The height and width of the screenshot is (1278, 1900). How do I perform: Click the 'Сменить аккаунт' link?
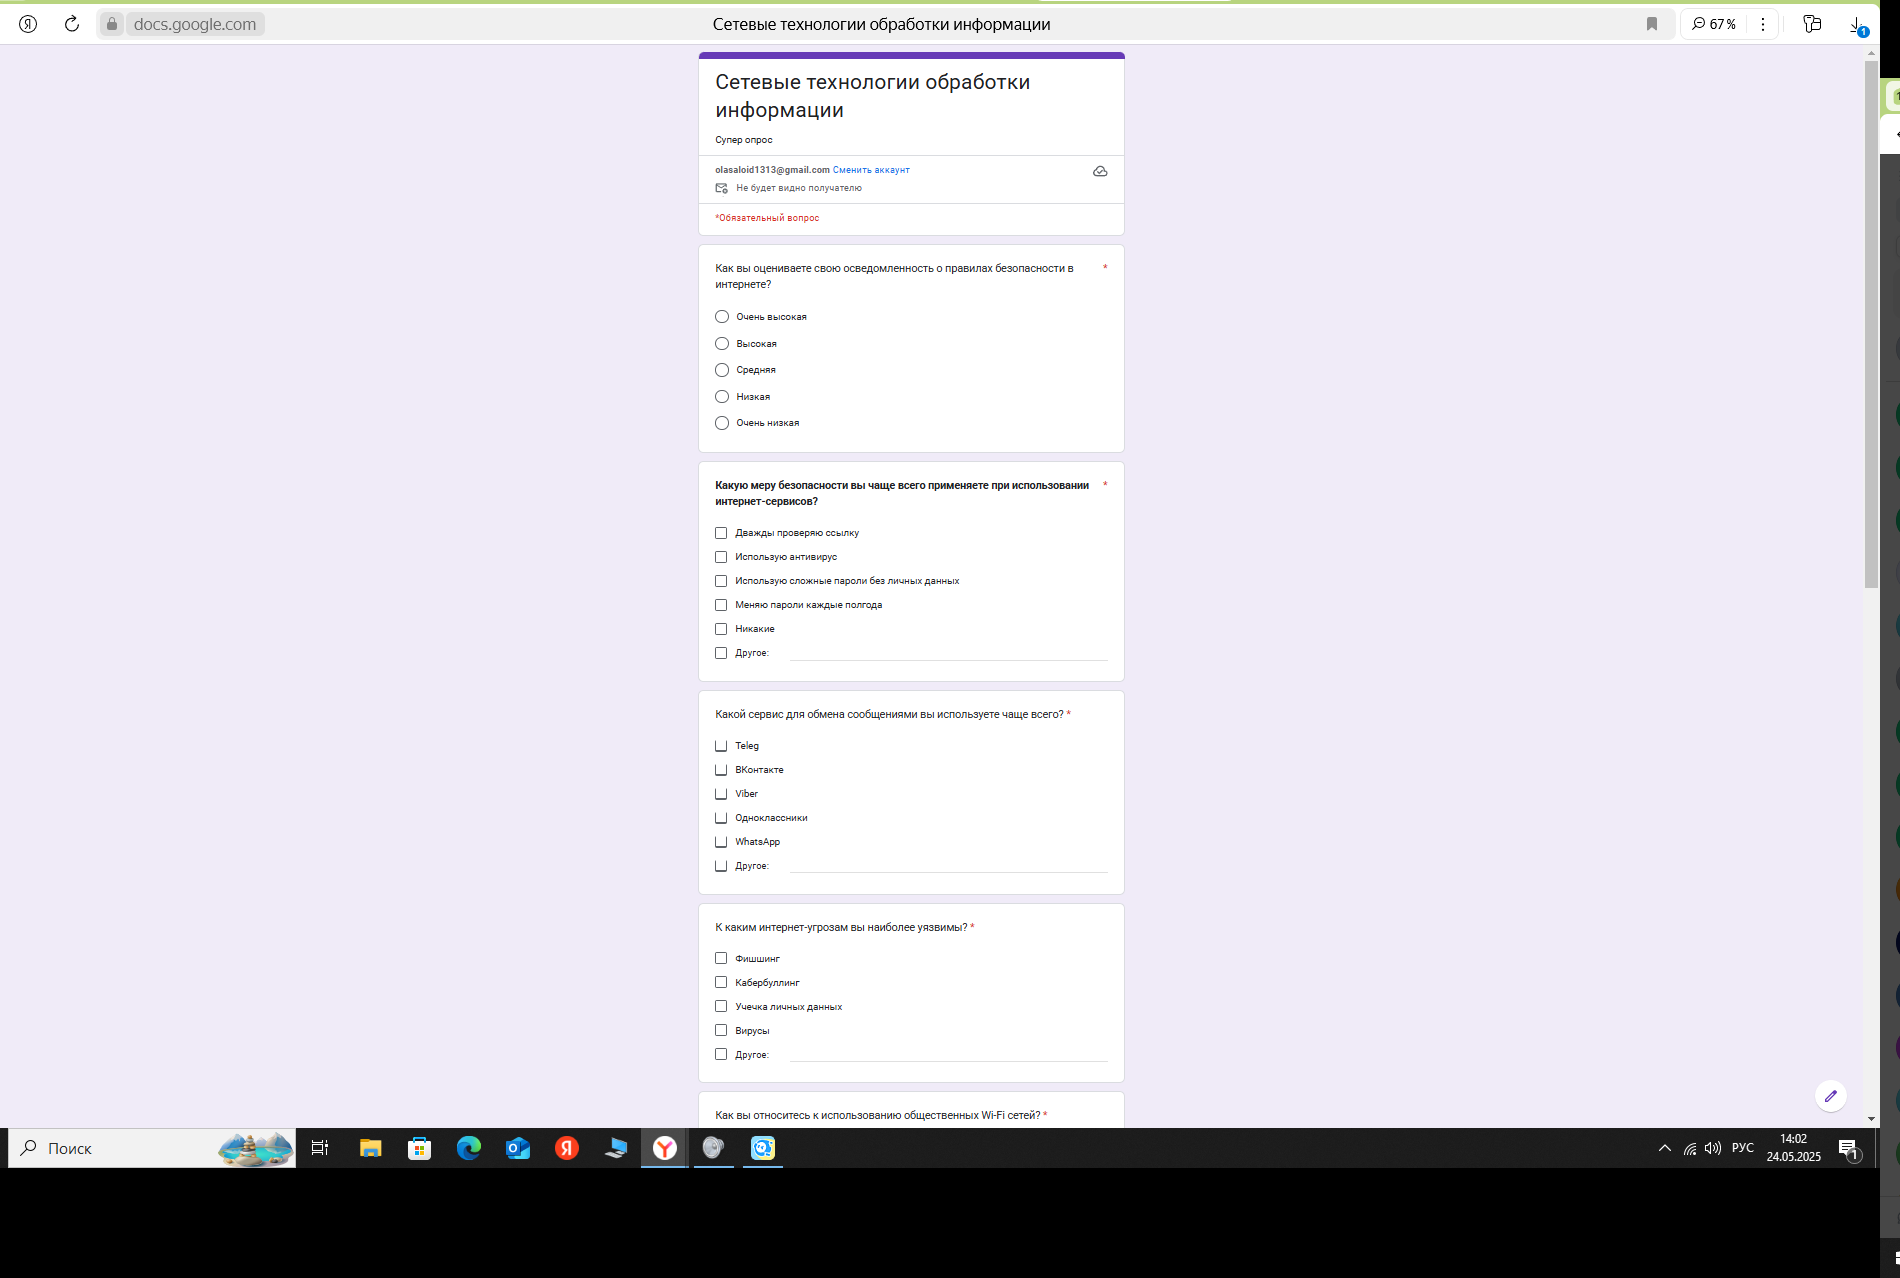[x=871, y=170]
